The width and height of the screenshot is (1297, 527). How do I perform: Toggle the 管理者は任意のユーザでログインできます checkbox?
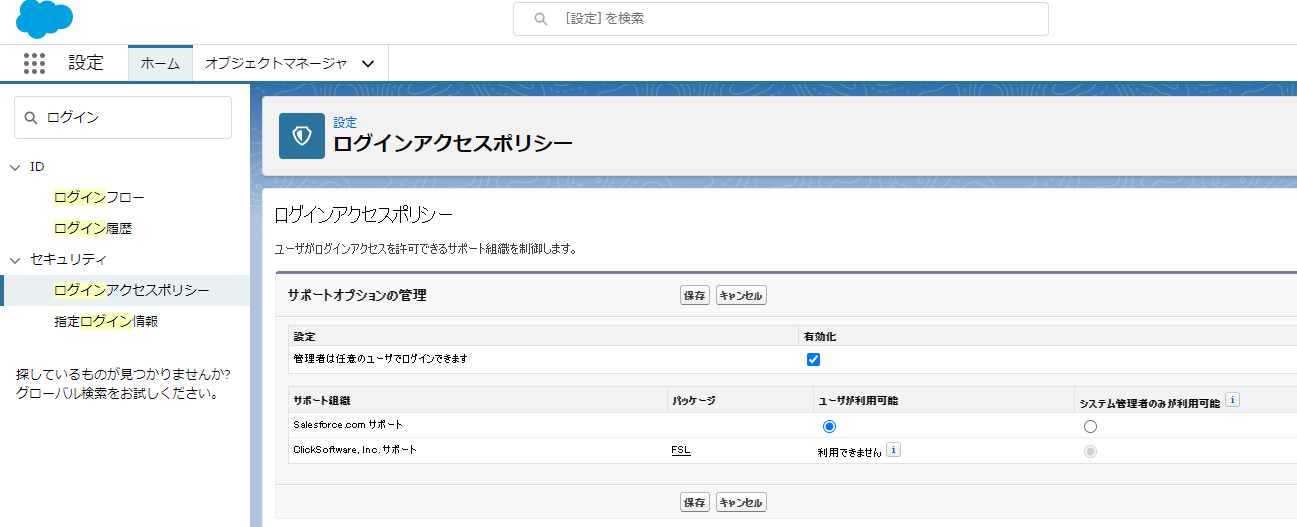813,360
